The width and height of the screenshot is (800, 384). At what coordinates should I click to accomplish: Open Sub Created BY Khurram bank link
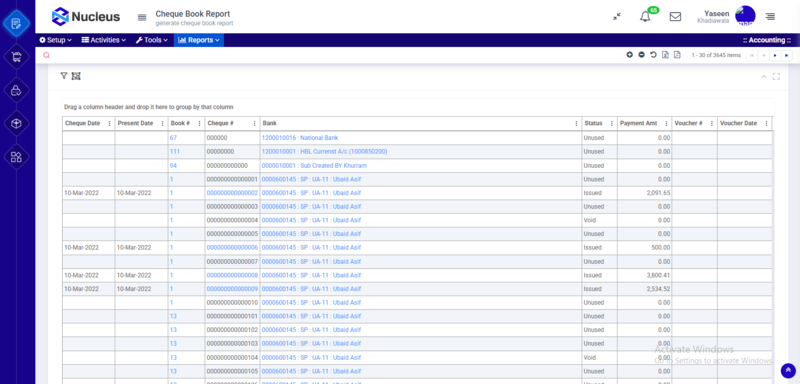pyautogui.click(x=314, y=166)
